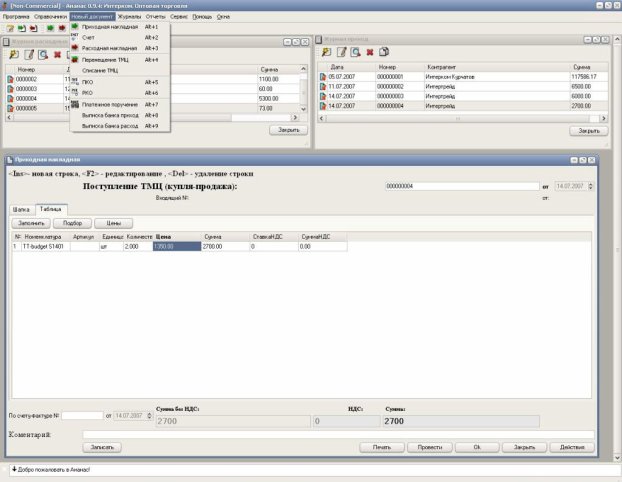Viewport: 622px width, 482px height.
Task: Switch to the Шапка tab
Action: click(x=21, y=209)
